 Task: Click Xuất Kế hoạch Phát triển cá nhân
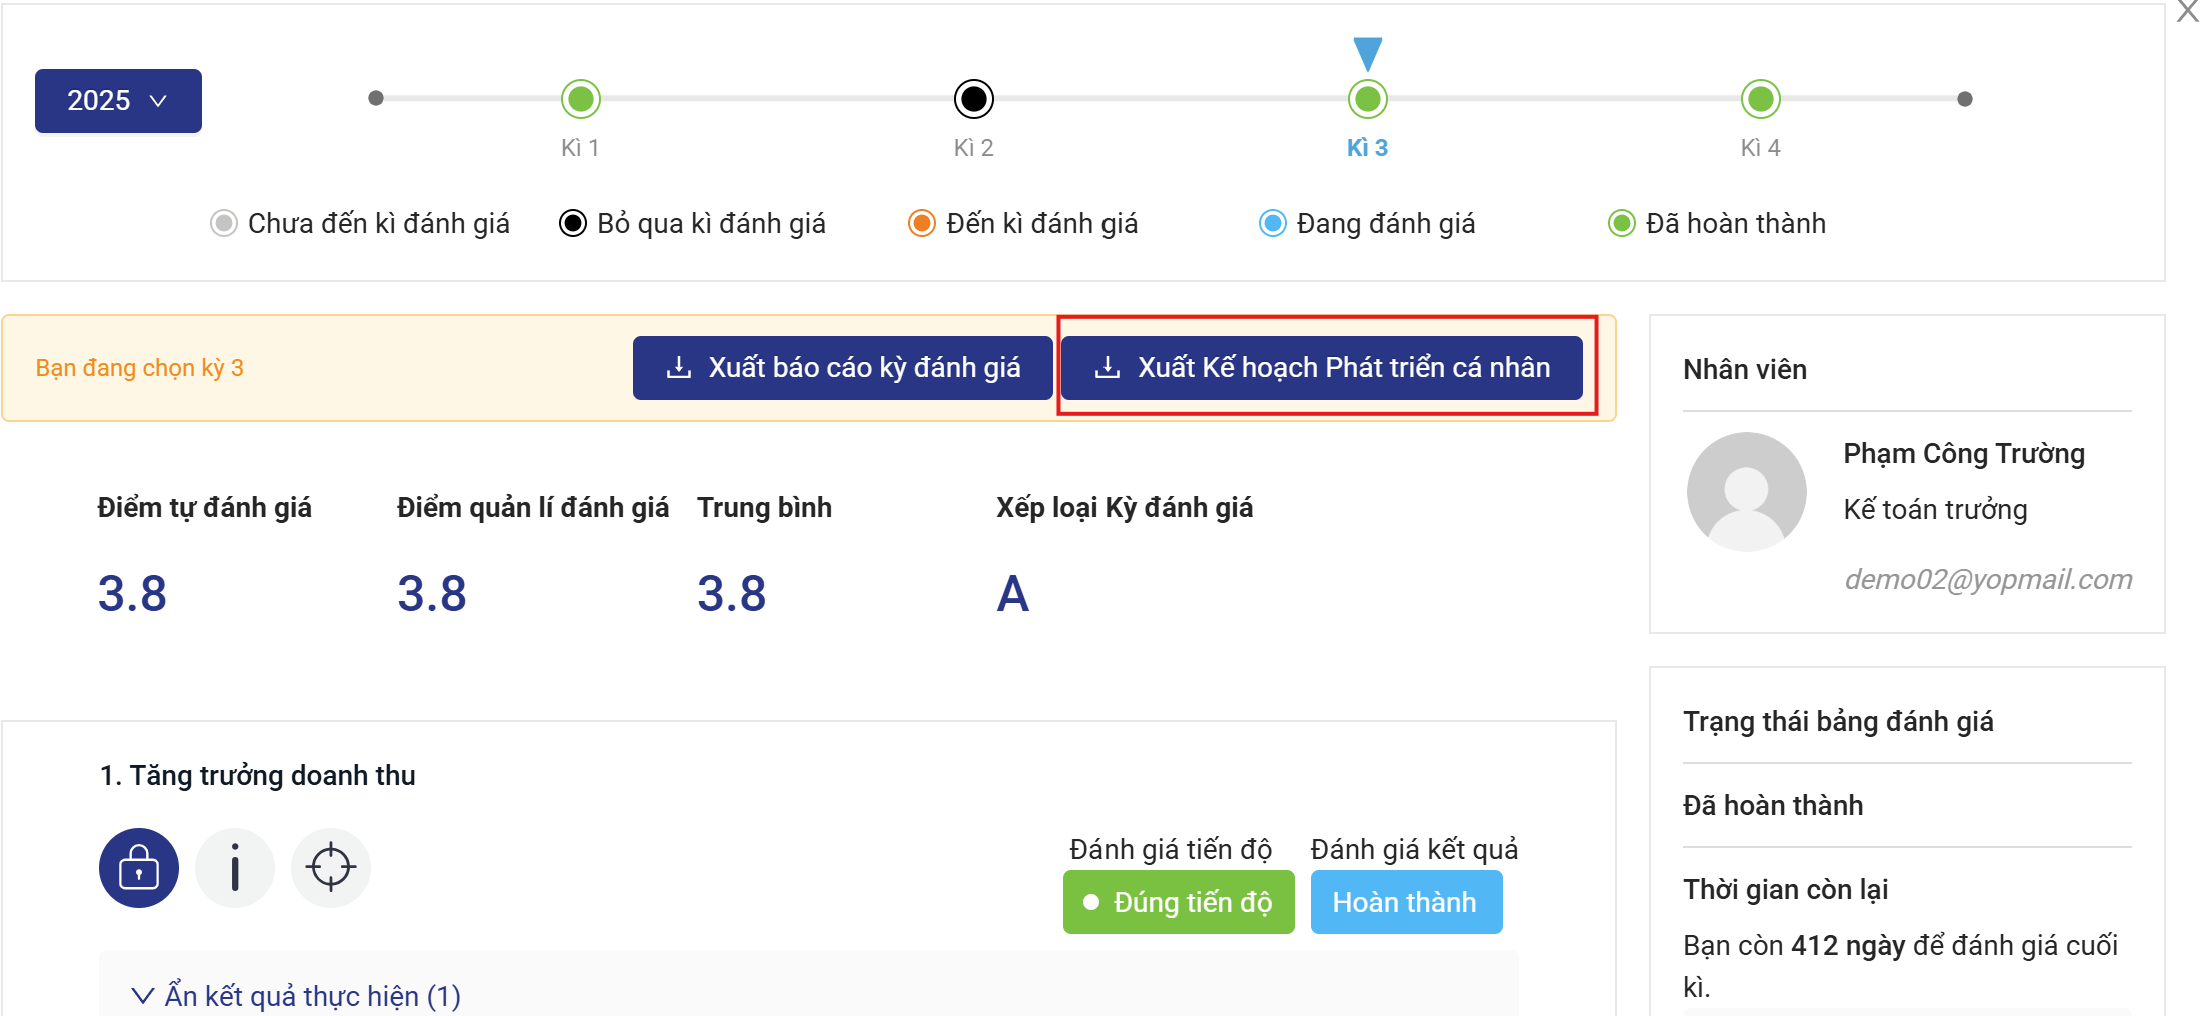(x=1321, y=368)
